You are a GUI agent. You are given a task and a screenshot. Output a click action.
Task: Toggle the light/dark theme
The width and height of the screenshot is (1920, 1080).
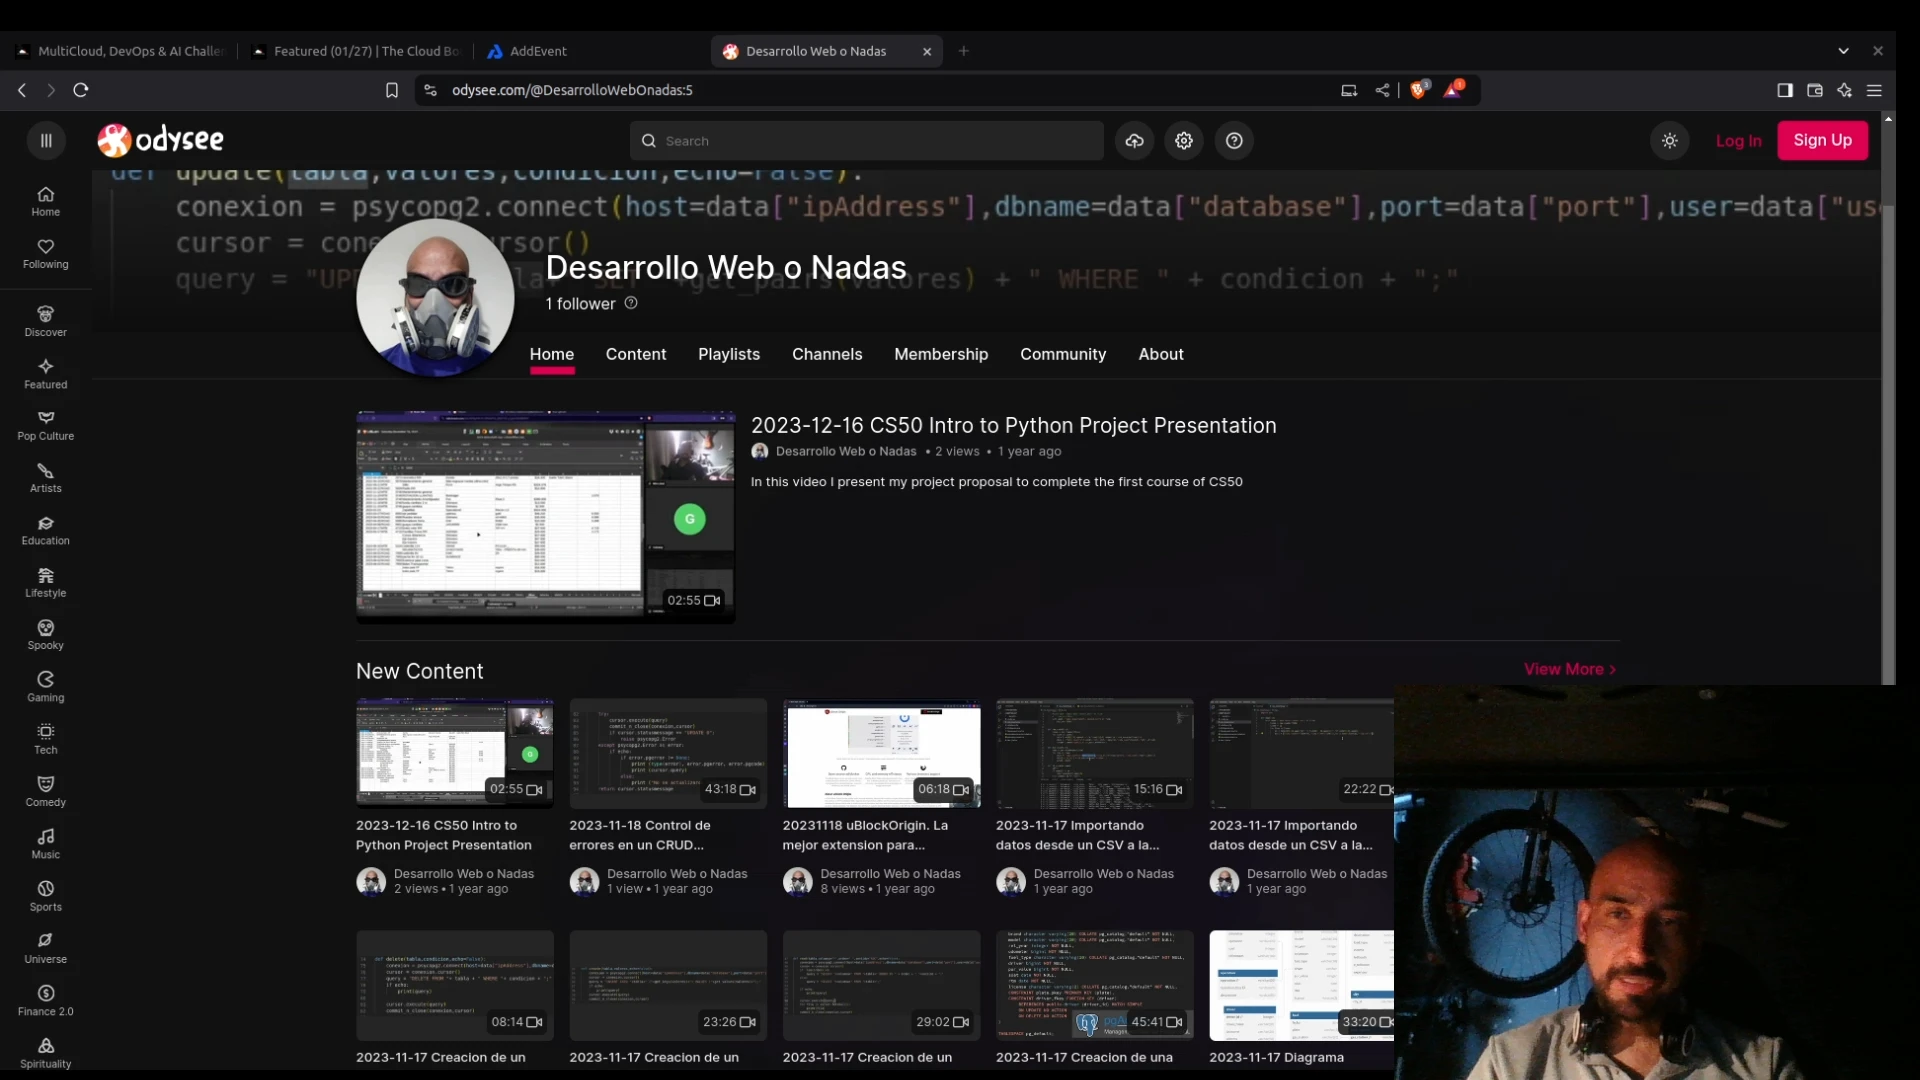[1669, 141]
